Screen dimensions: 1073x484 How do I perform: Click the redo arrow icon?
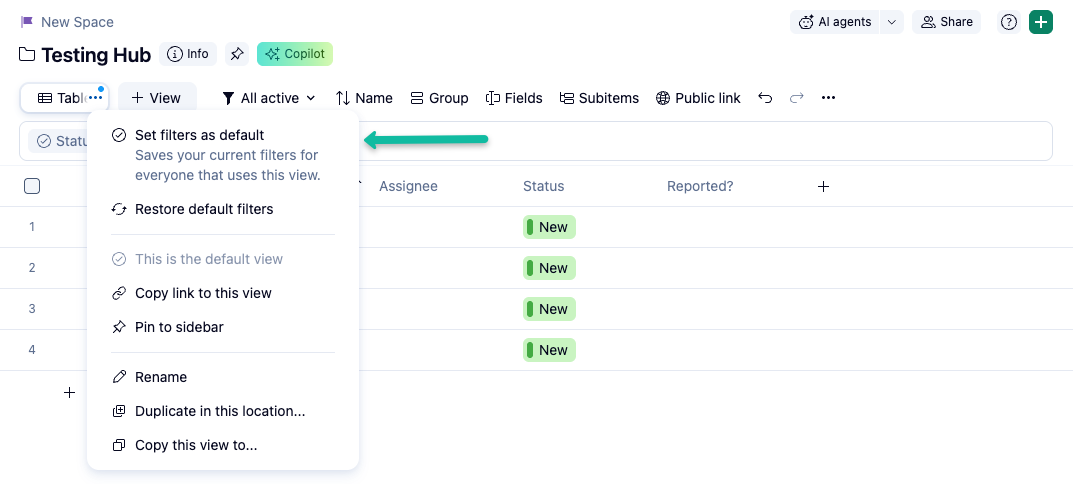pos(797,98)
